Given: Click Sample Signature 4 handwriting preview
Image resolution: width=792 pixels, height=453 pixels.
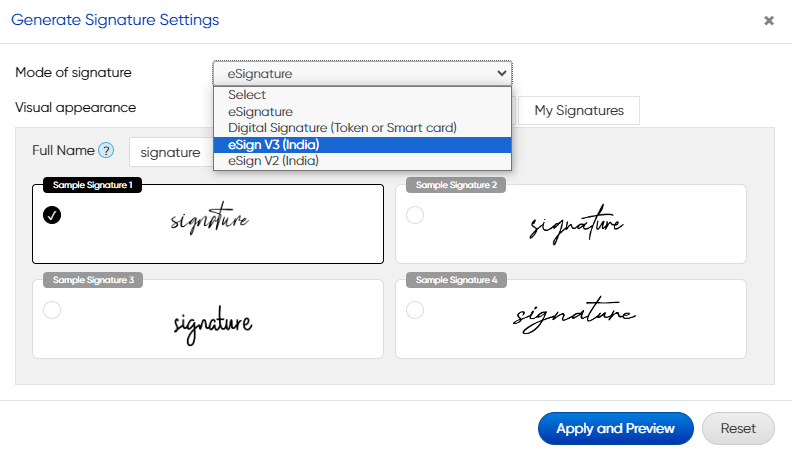Looking at the screenshot, I should 574,317.
